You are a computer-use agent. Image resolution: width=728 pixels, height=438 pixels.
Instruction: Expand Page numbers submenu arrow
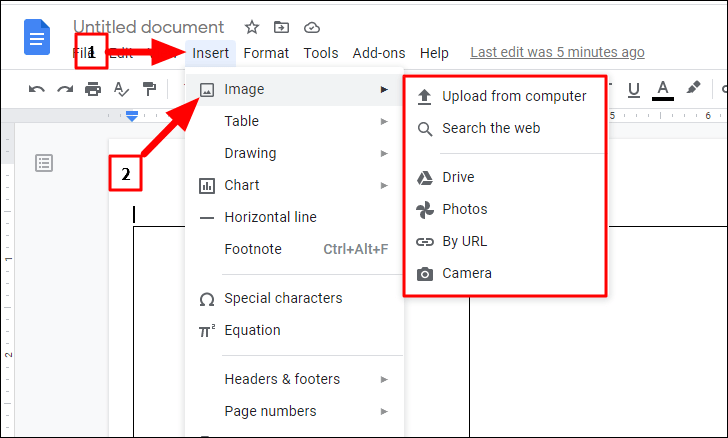pos(384,412)
